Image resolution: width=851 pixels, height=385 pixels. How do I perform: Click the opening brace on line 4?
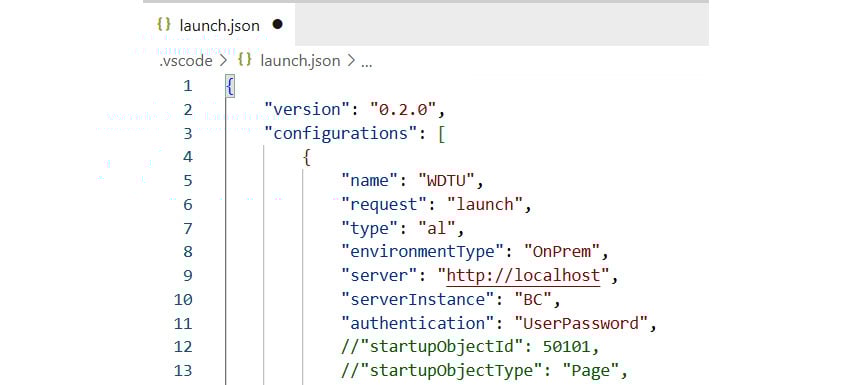pos(307,157)
